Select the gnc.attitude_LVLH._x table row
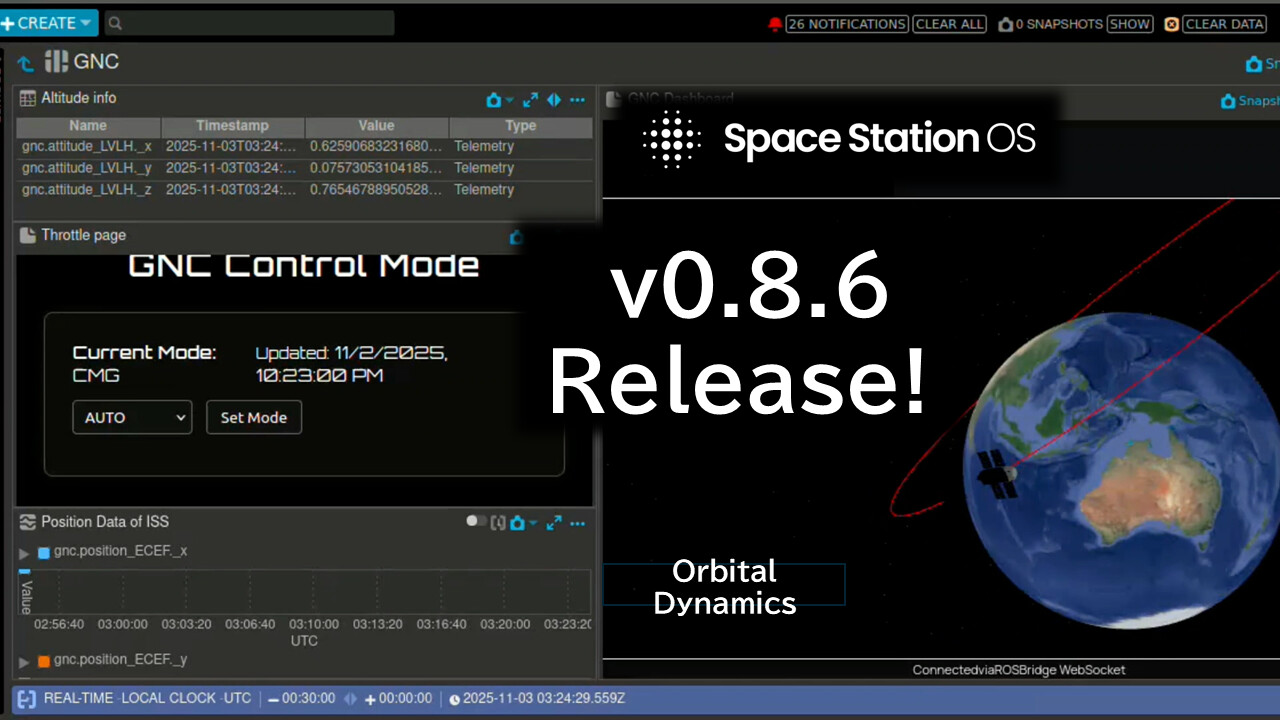 [x=305, y=146]
